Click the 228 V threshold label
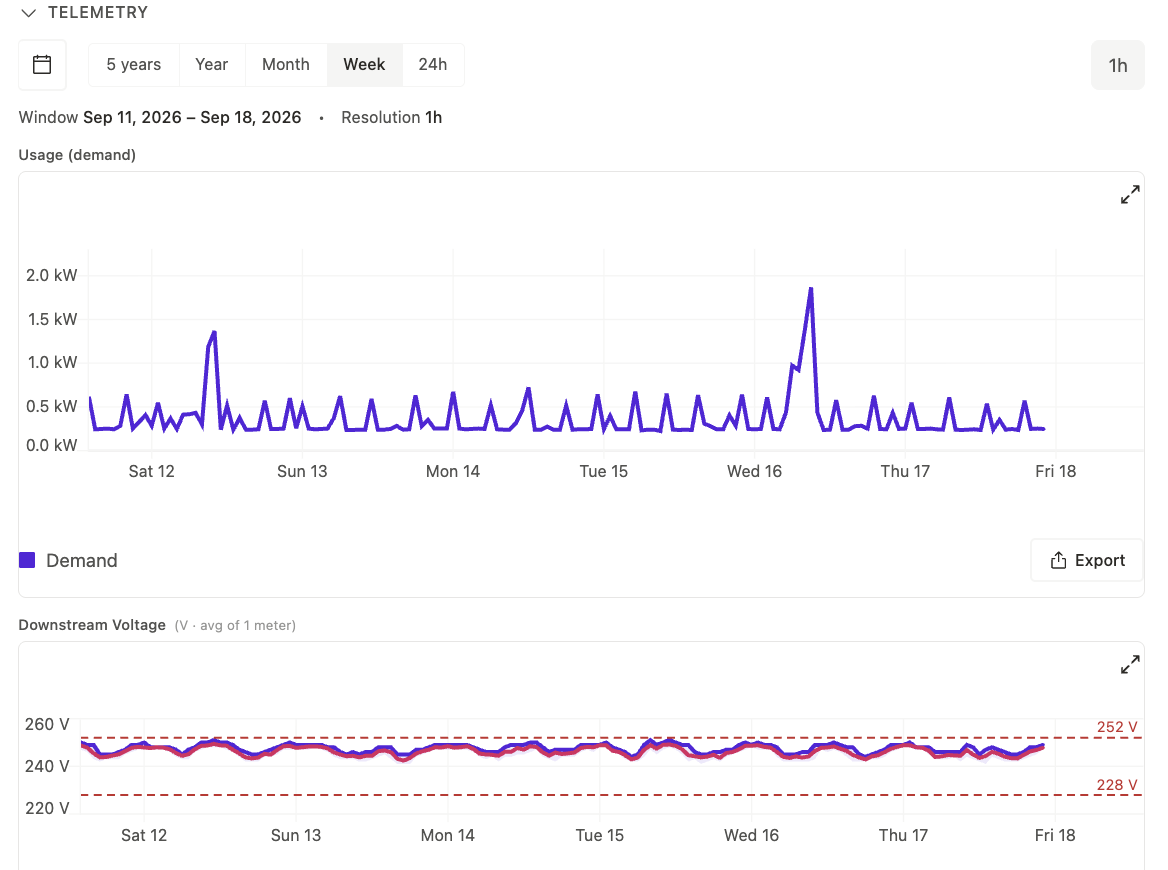1168x870 pixels. coord(1117,784)
